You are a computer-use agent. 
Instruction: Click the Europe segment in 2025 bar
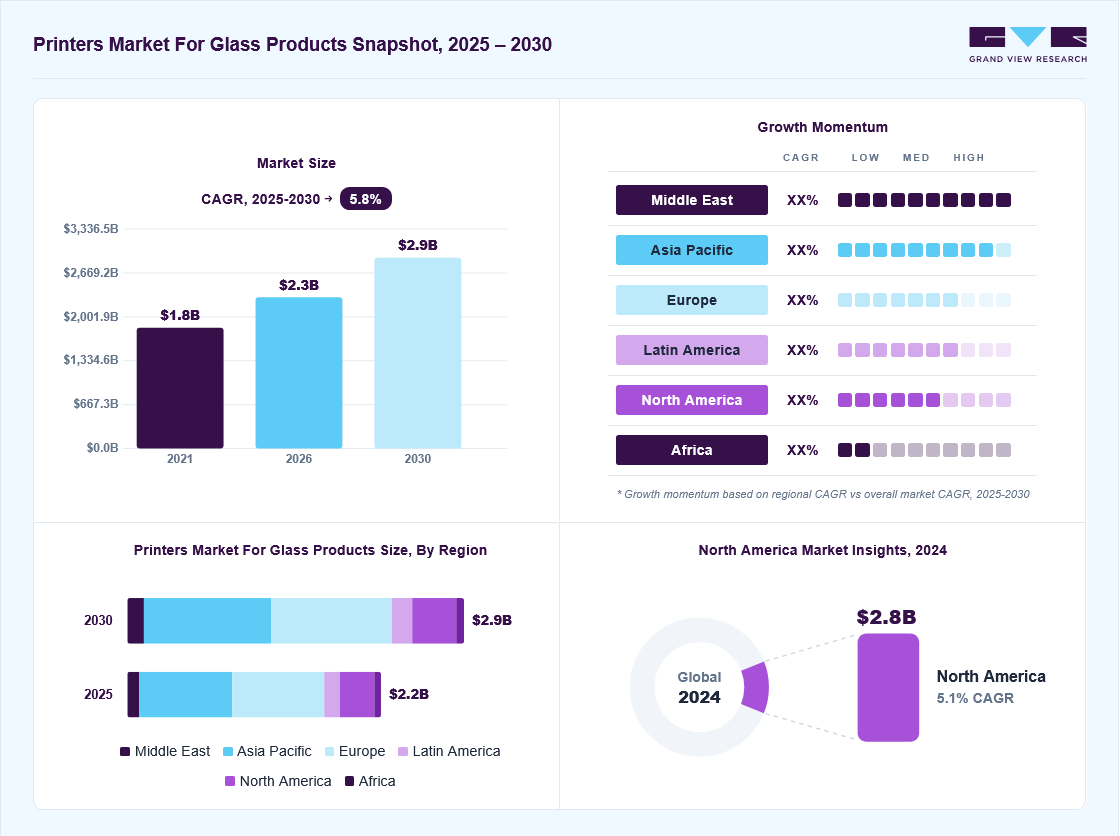pyautogui.click(x=278, y=695)
